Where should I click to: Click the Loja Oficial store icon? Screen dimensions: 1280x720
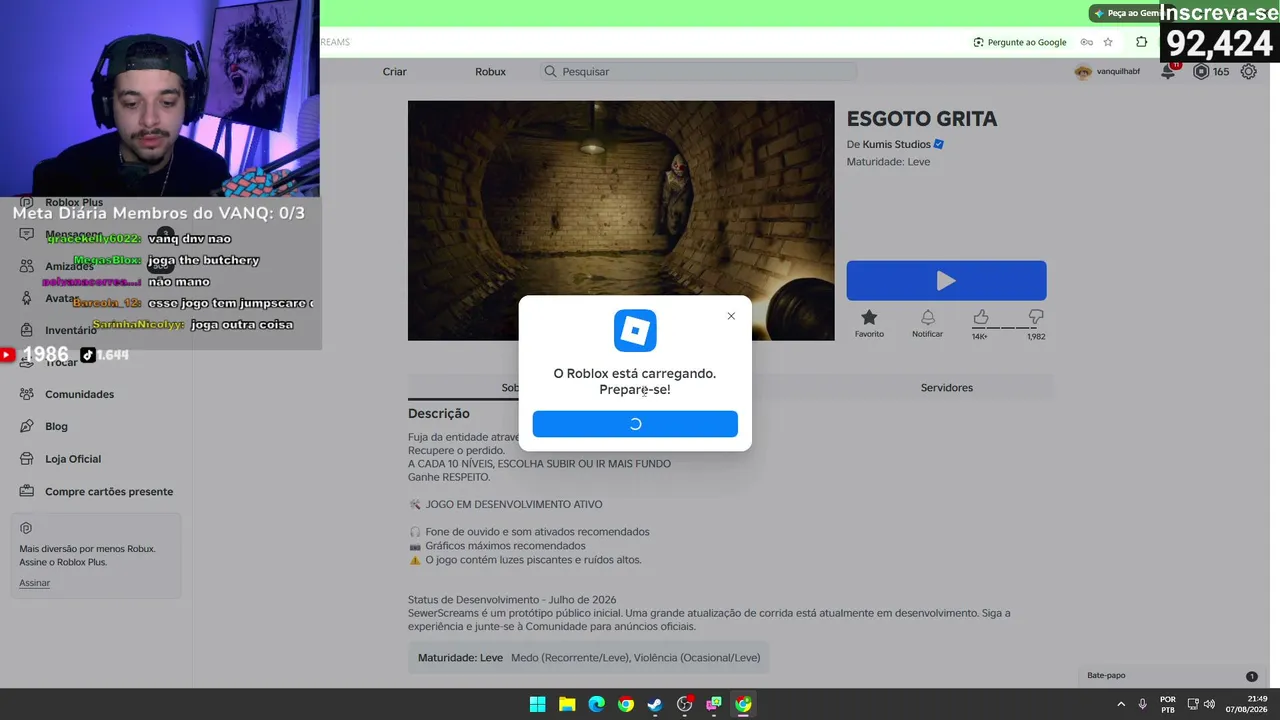[x=27, y=459]
